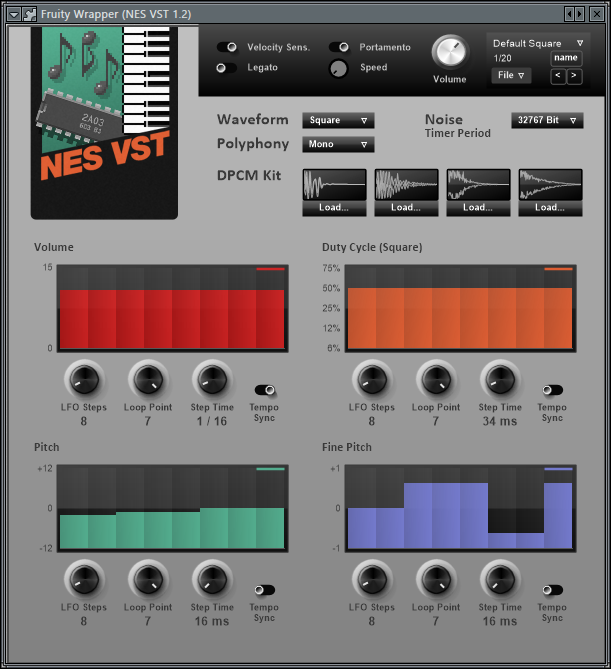Click the Pitch envelope Step Time knob
The width and height of the screenshot is (611, 669).
[x=212, y=580]
